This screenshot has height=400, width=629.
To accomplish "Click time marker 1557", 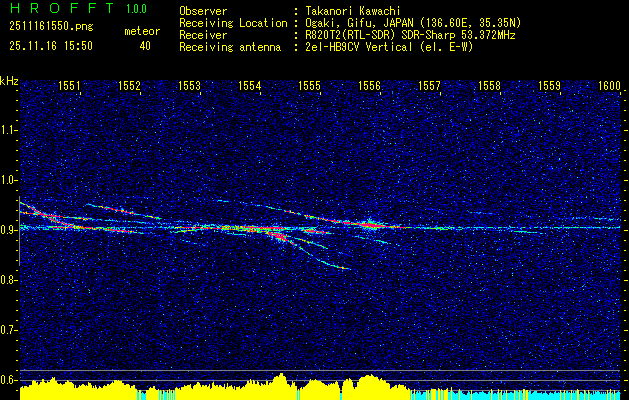I will click(429, 85).
